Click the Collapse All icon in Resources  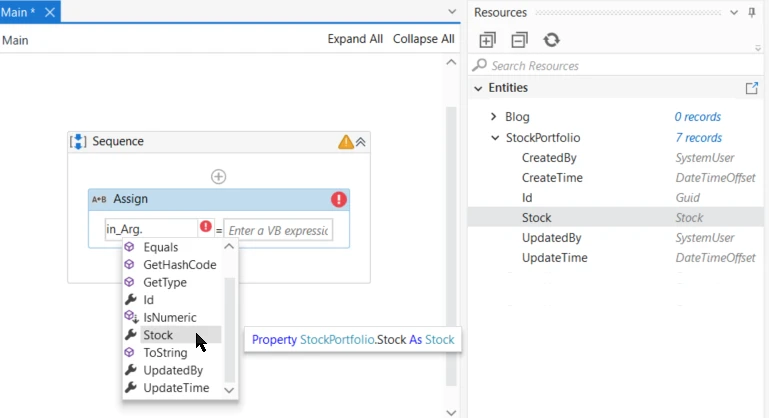click(519, 40)
